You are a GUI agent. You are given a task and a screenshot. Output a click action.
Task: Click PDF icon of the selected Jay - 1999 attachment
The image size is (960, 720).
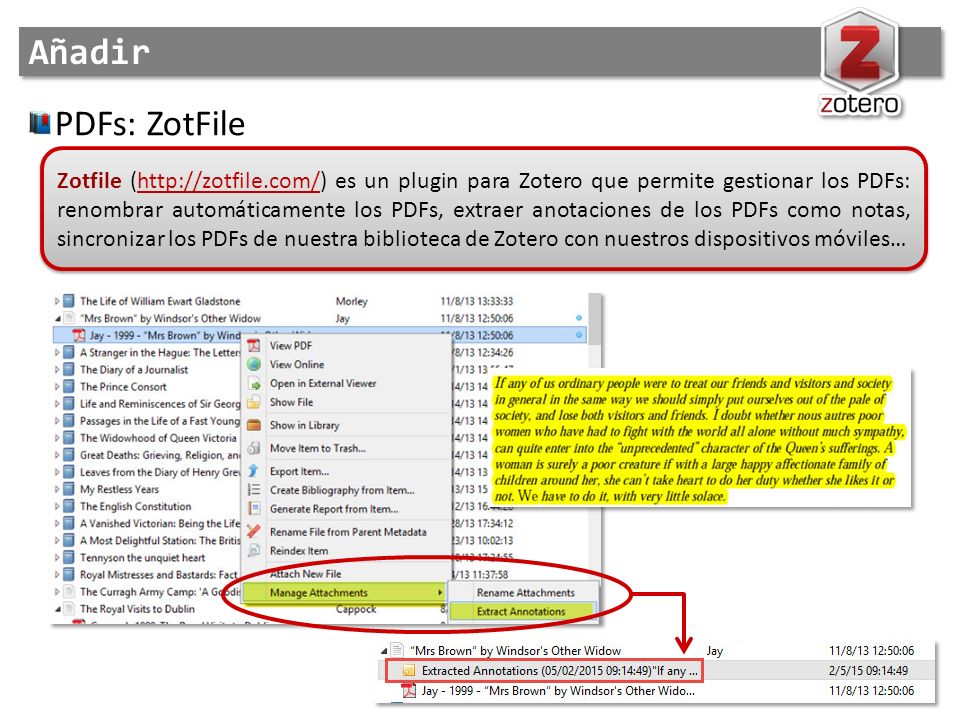(79, 336)
